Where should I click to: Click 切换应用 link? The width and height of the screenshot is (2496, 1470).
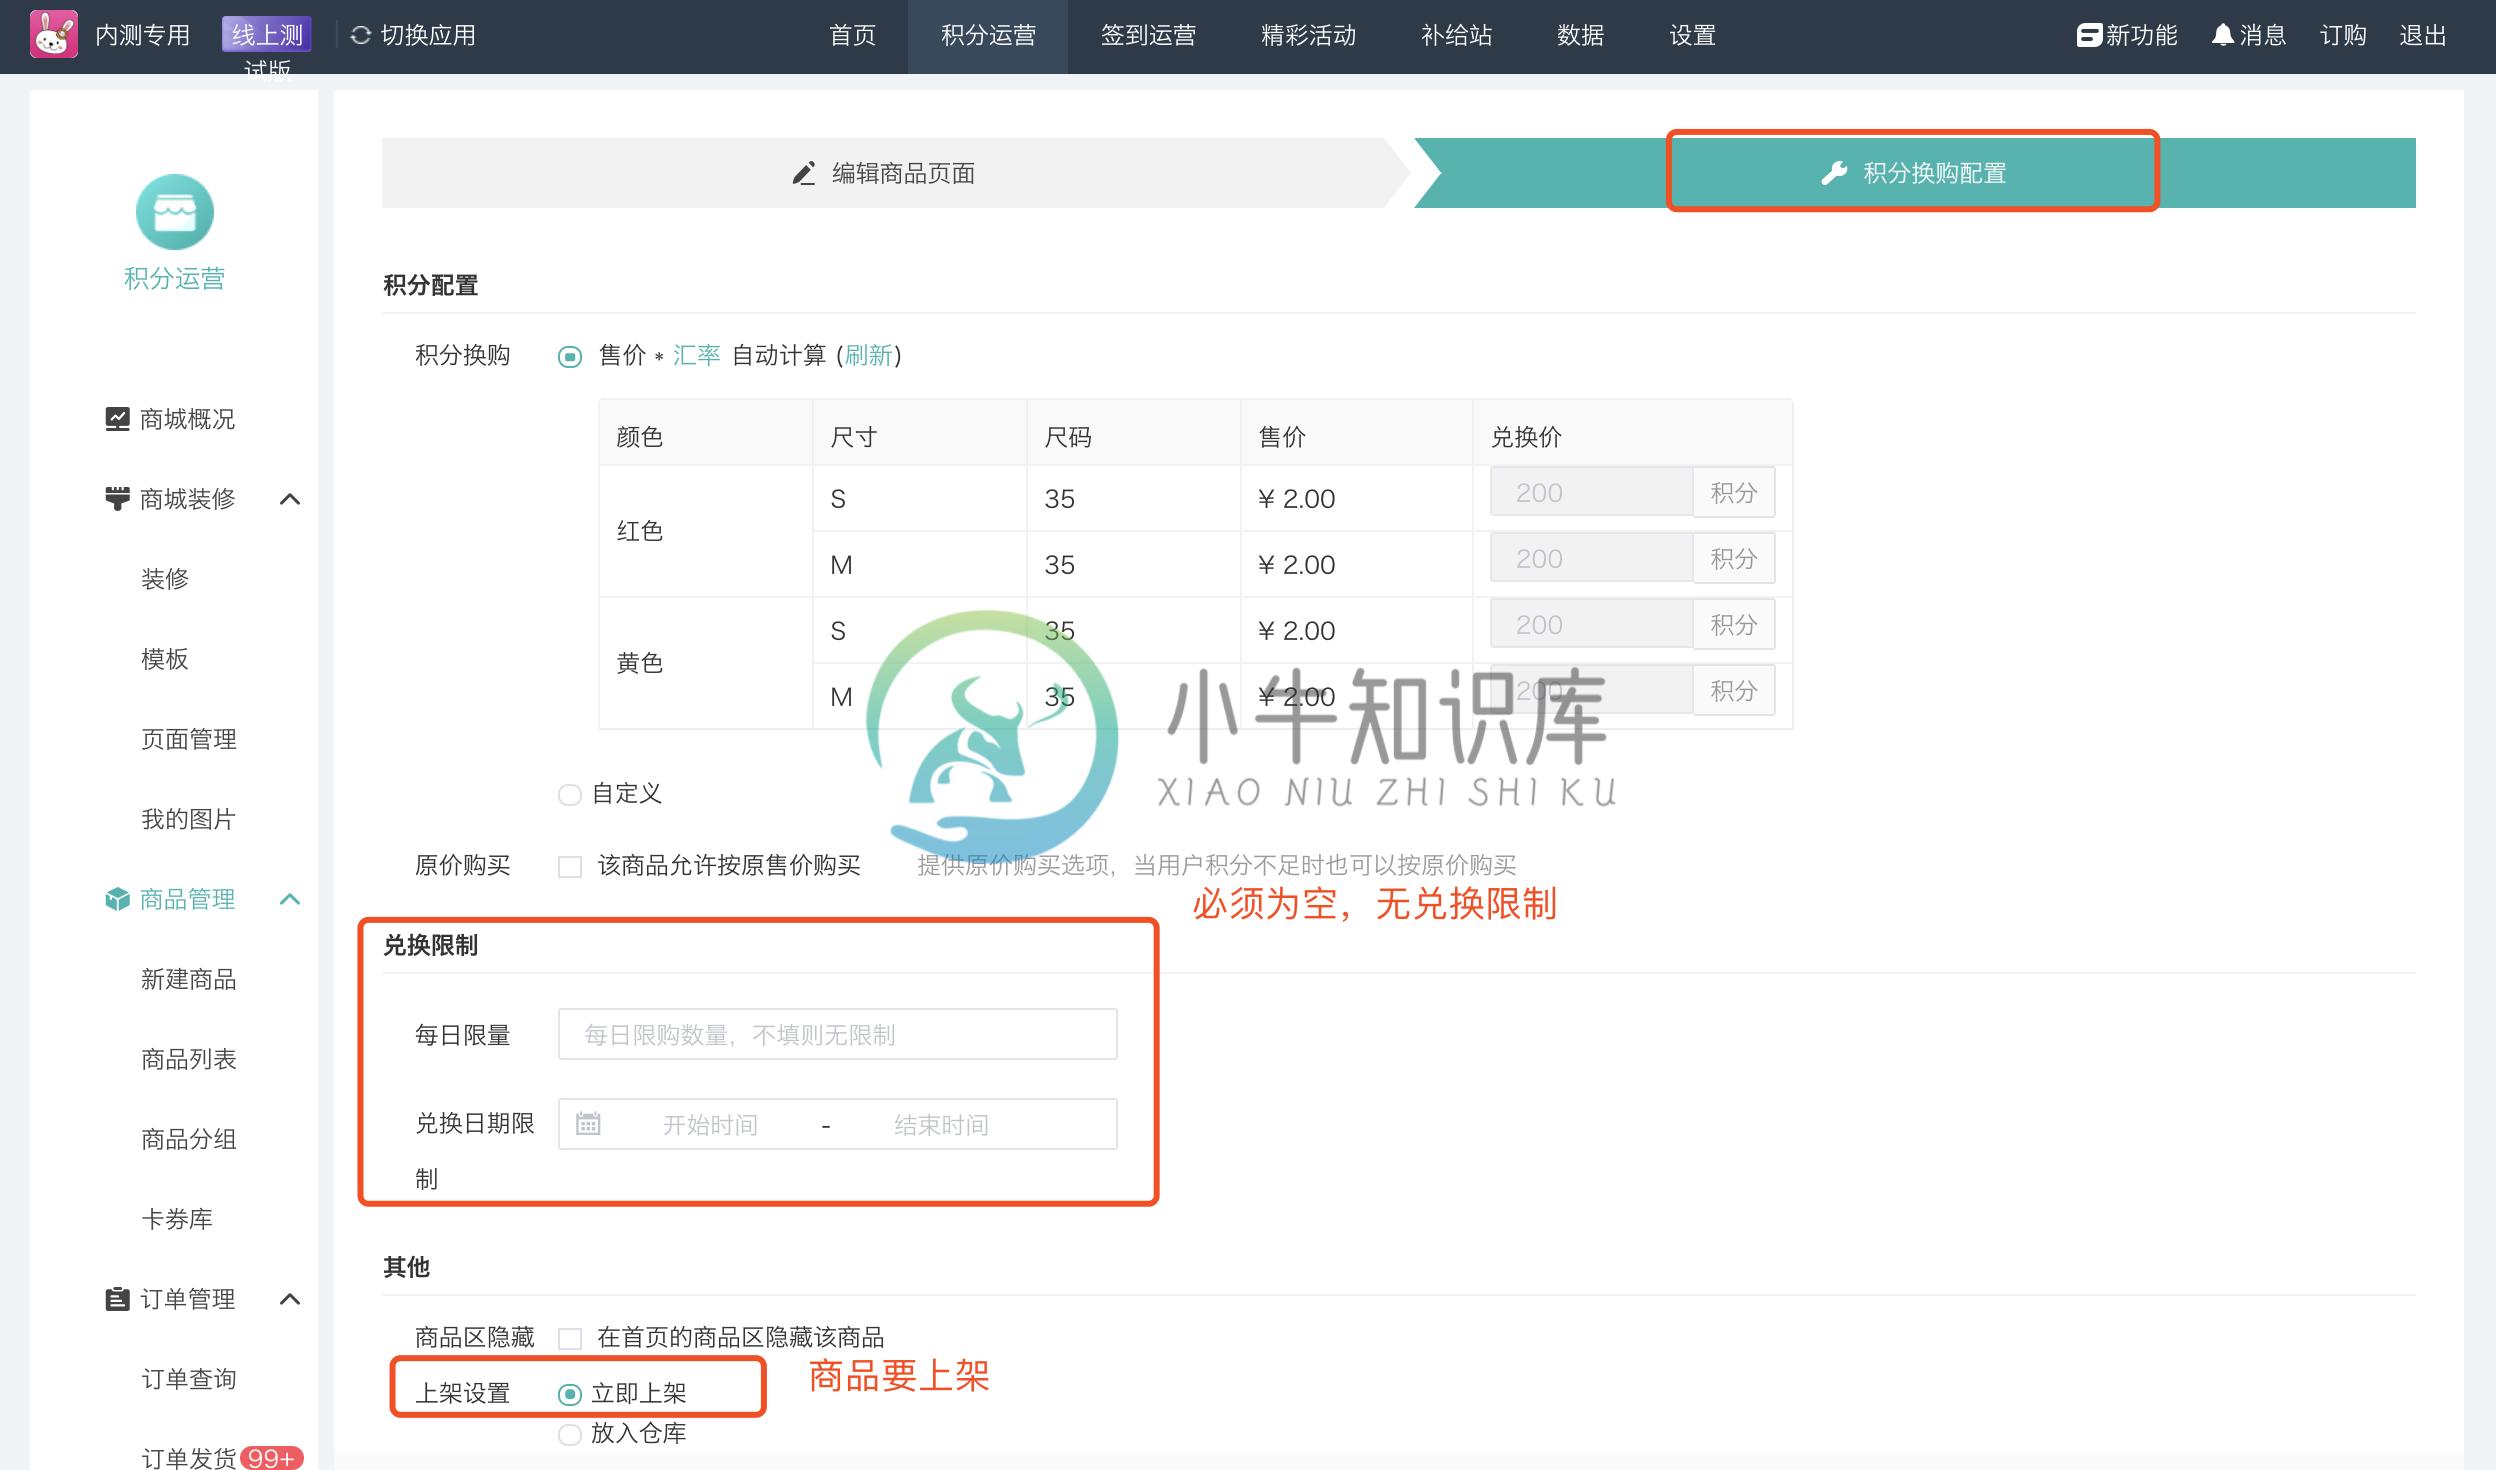pos(428,36)
